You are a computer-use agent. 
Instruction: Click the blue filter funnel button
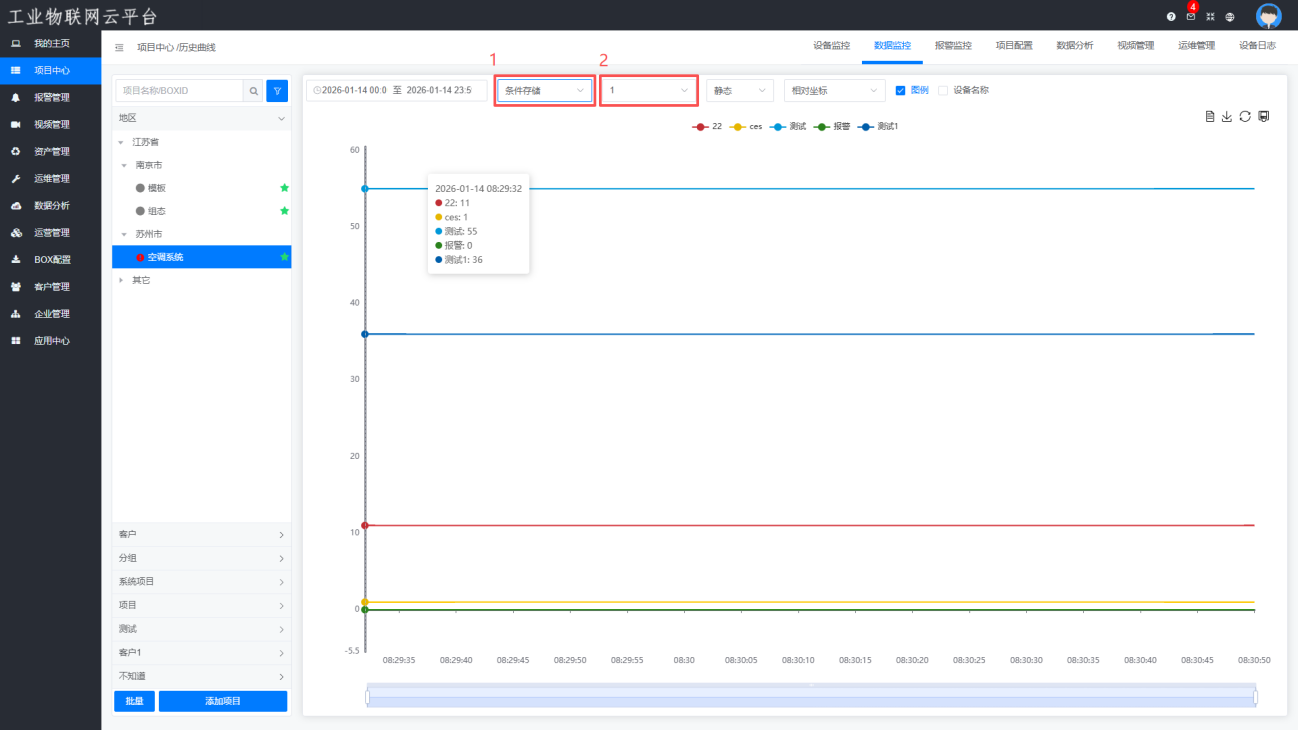[x=277, y=91]
